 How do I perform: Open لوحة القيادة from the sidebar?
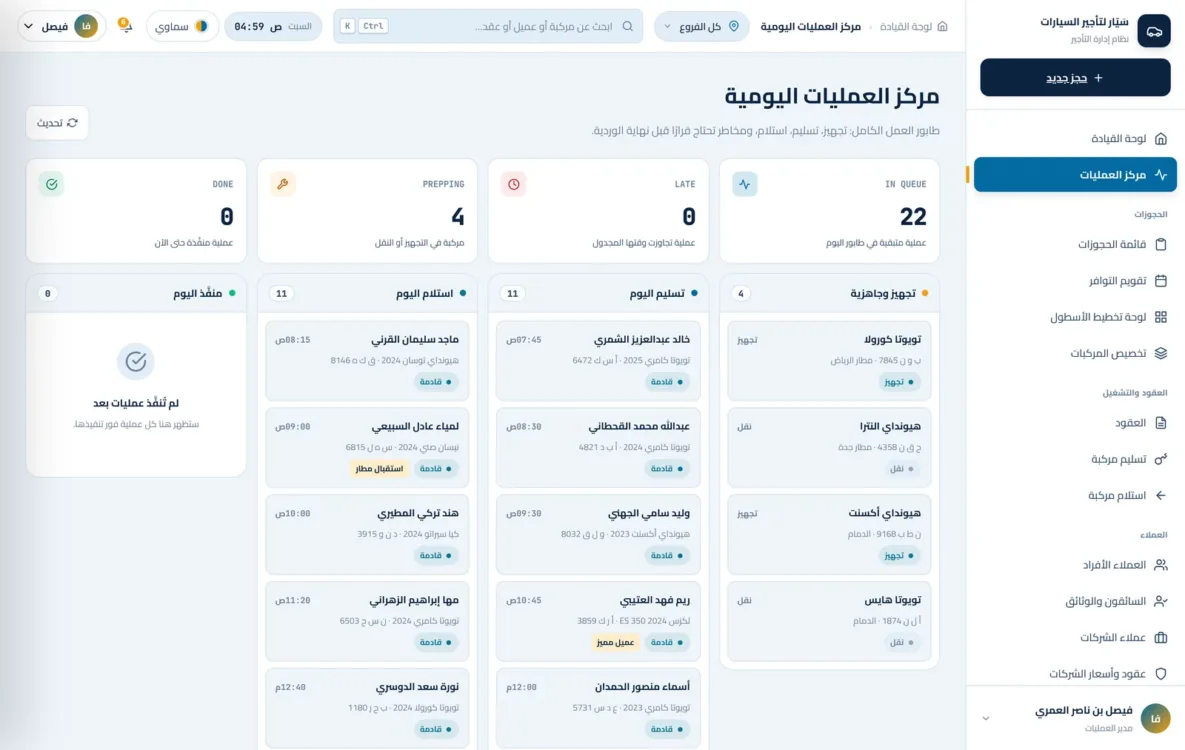coord(1075,138)
